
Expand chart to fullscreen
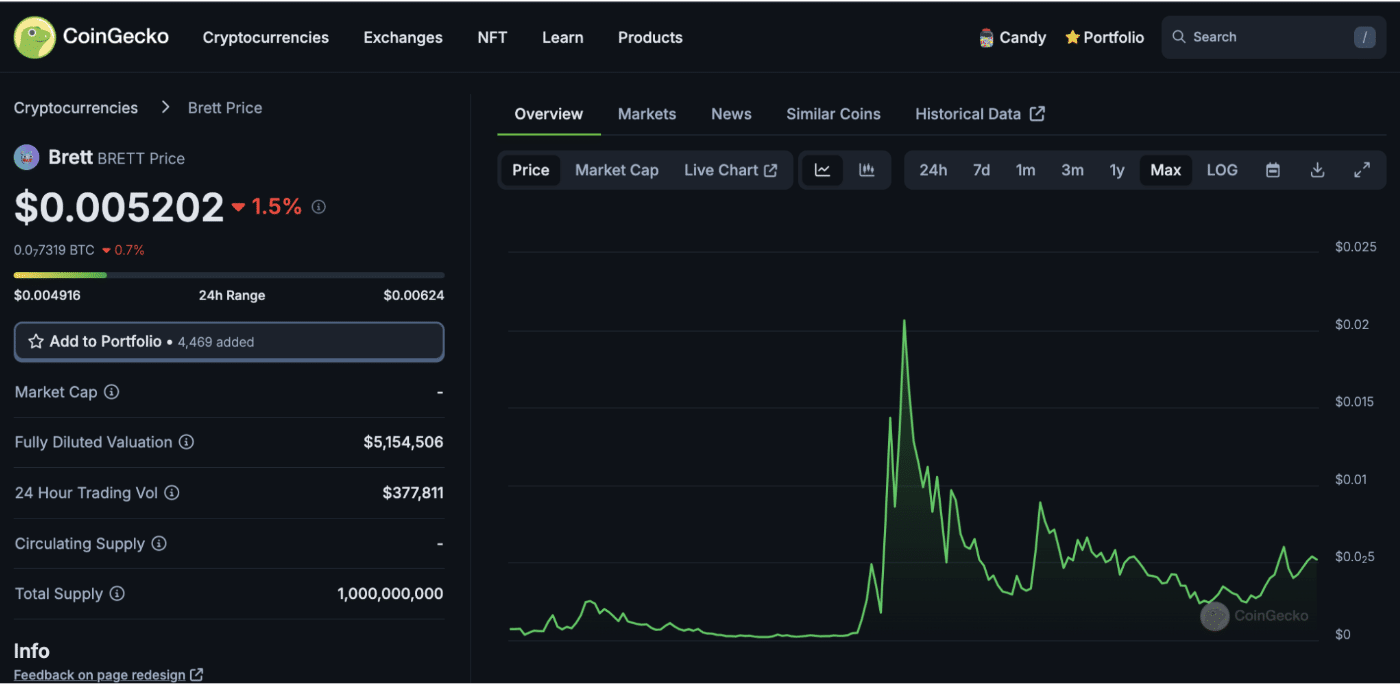point(1361,170)
